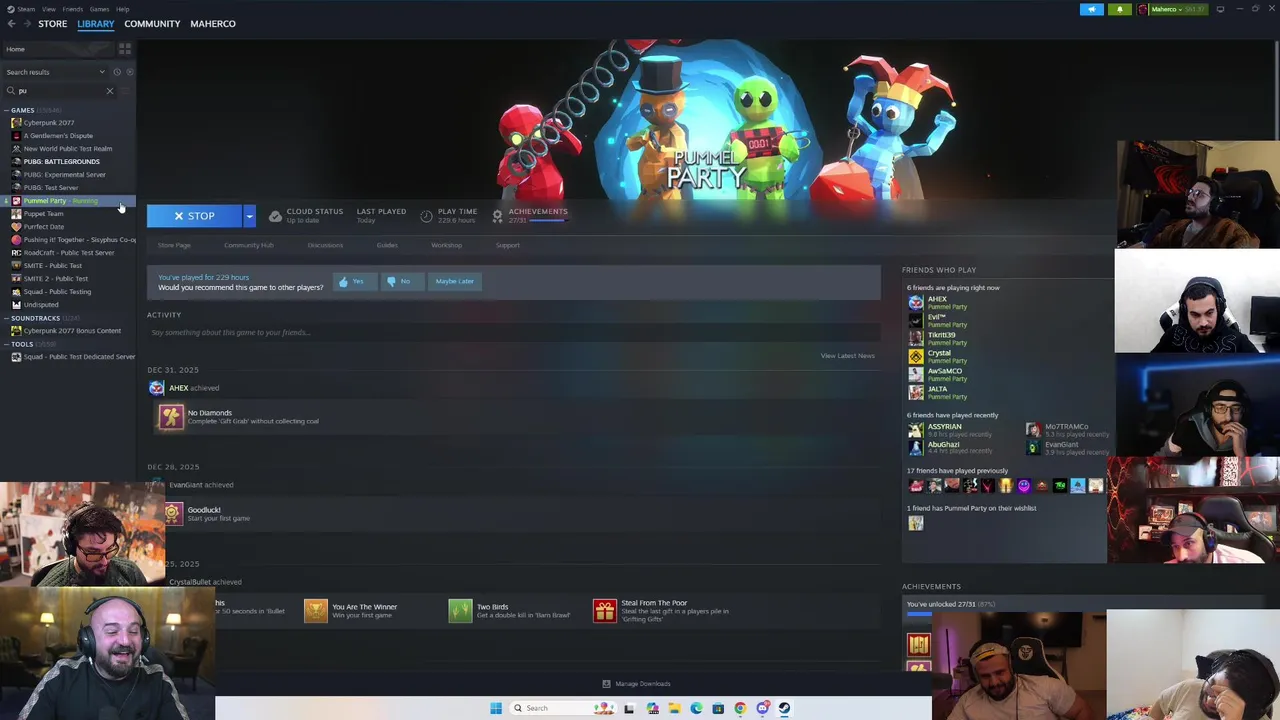Viewport: 1280px width, 720px height.
Task: Open the MAHERCO profile menu
Action: [213, 24]
